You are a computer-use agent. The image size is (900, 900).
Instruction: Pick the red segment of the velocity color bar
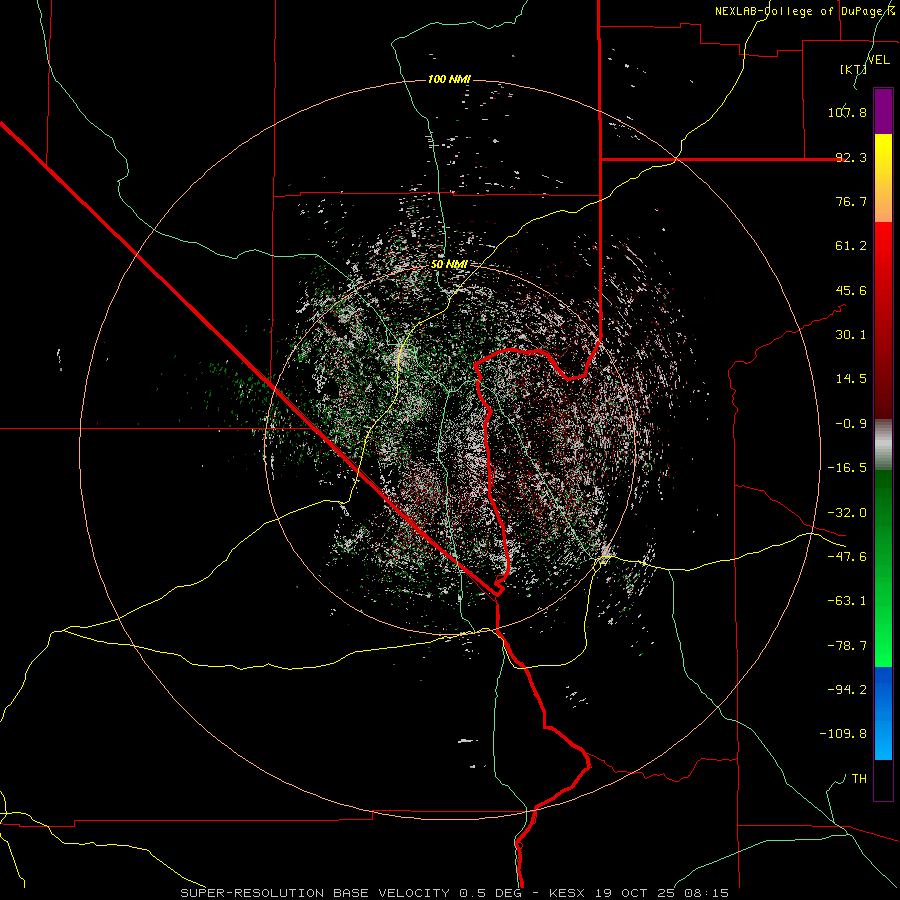tap(883, 320)
